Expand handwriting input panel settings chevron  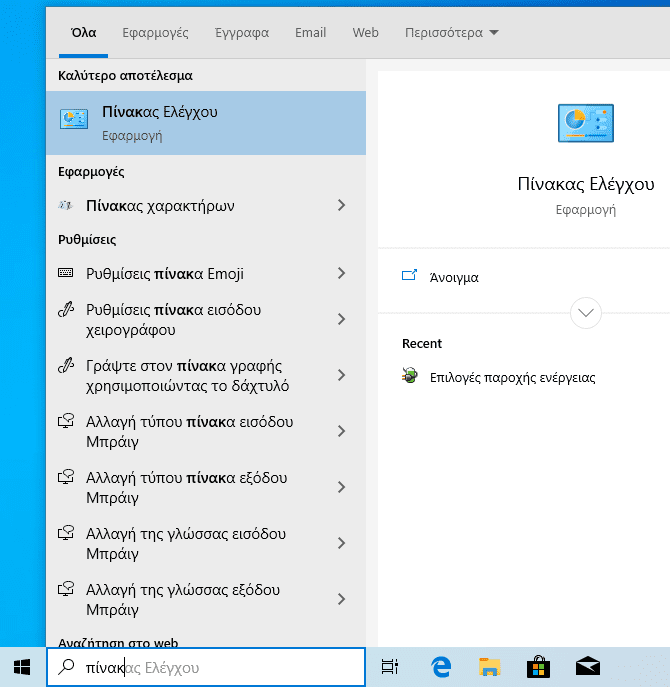341,319
